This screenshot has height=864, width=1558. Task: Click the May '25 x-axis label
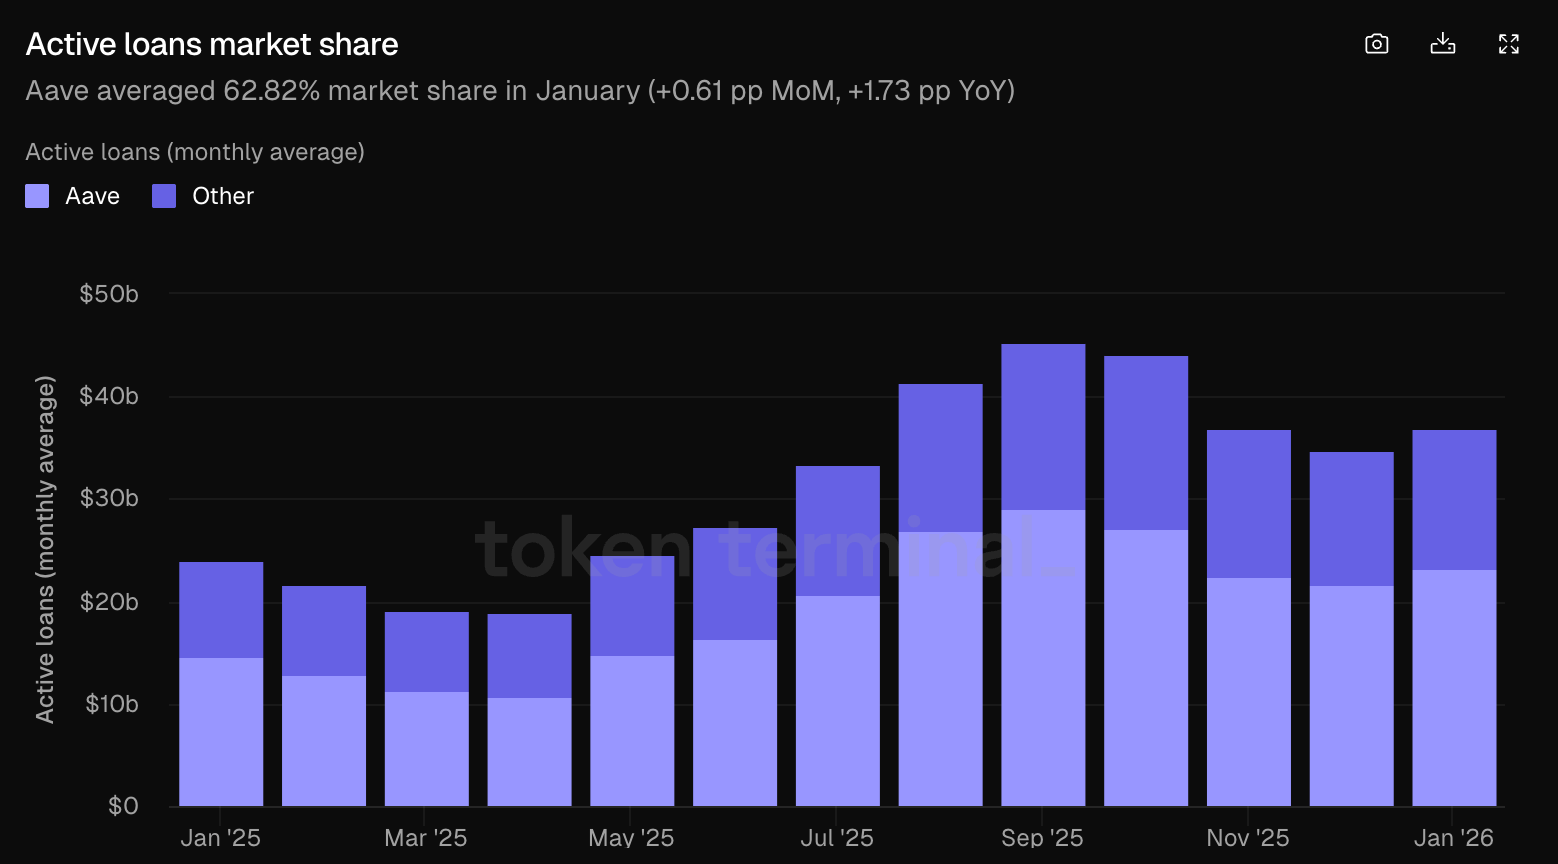click(x=631, y=838)
